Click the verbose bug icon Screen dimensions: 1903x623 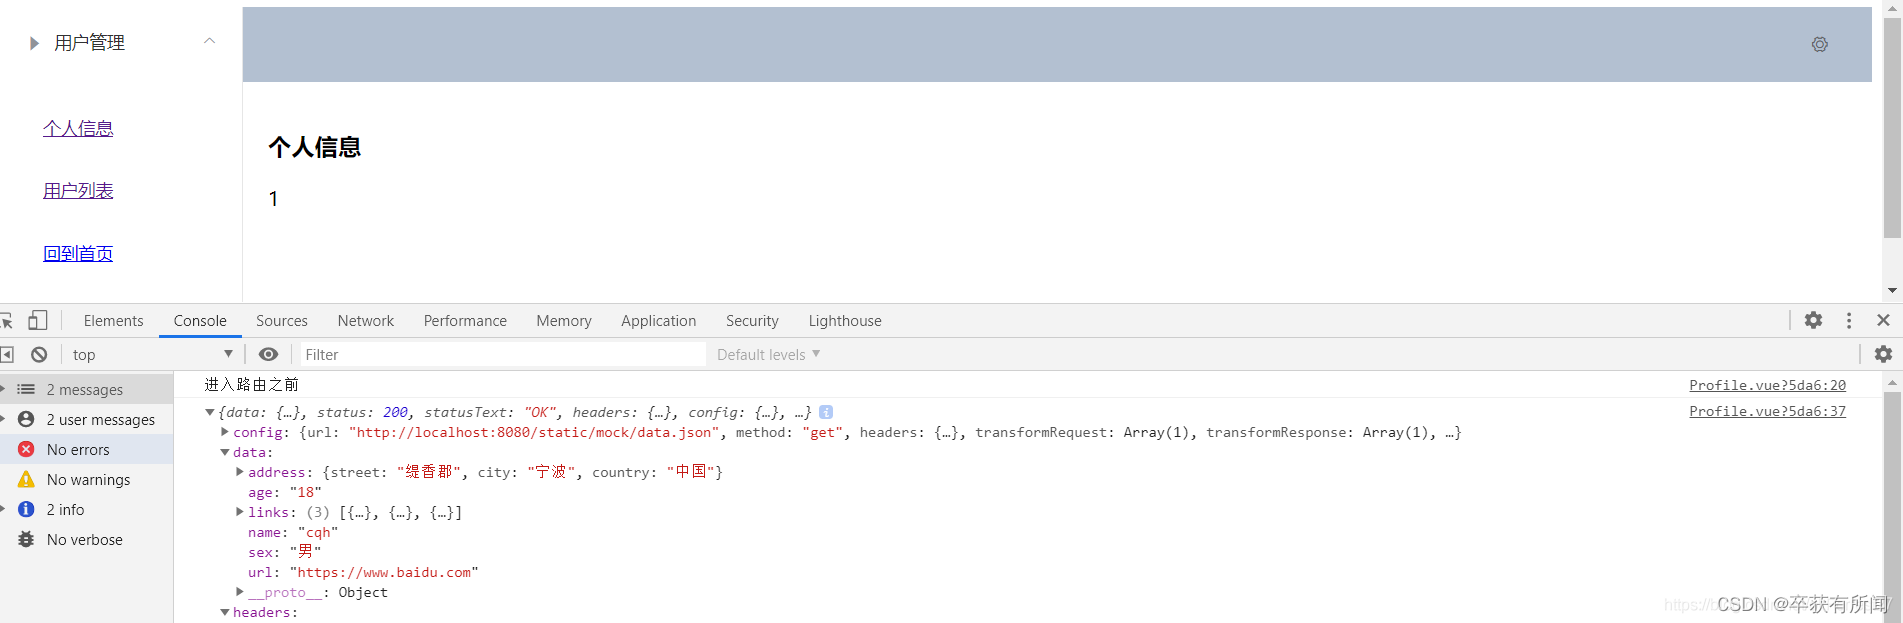26,539
